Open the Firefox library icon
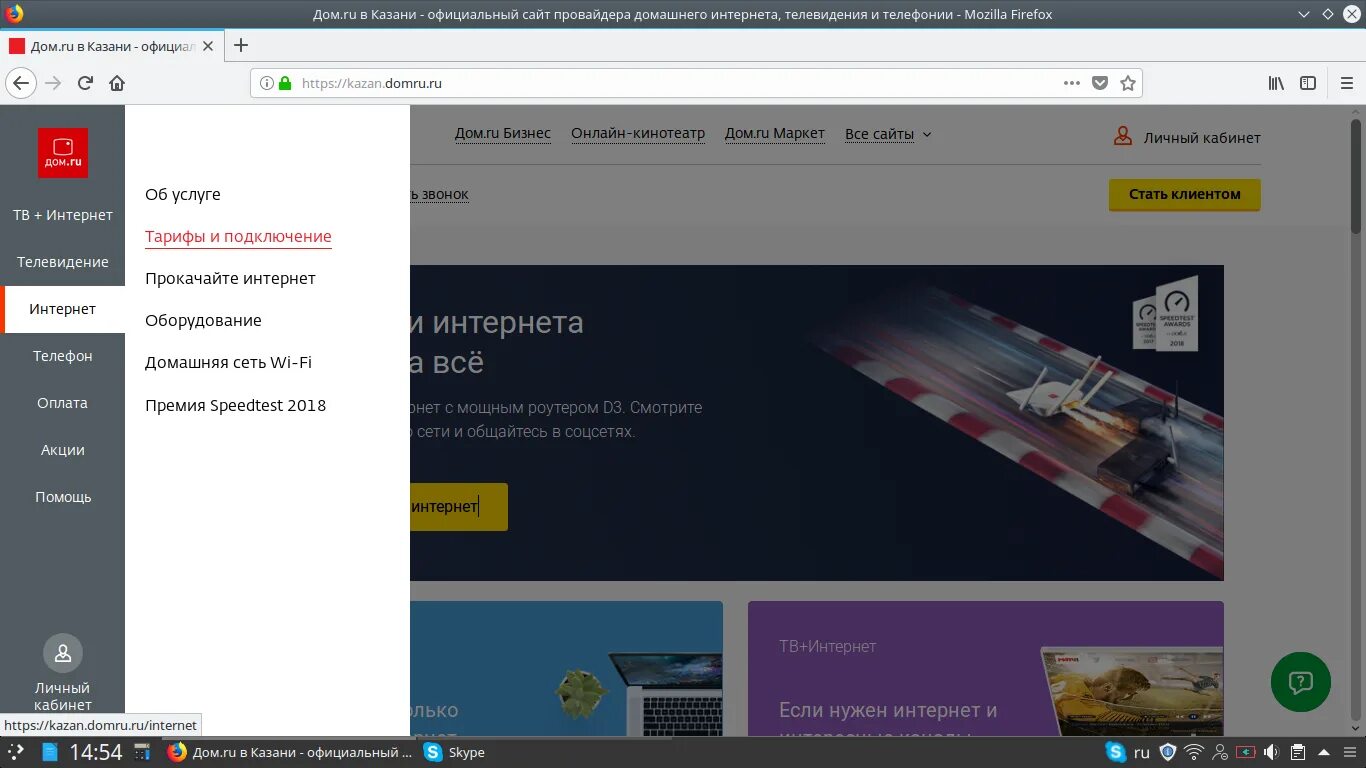 click(x=1276, y=83)
